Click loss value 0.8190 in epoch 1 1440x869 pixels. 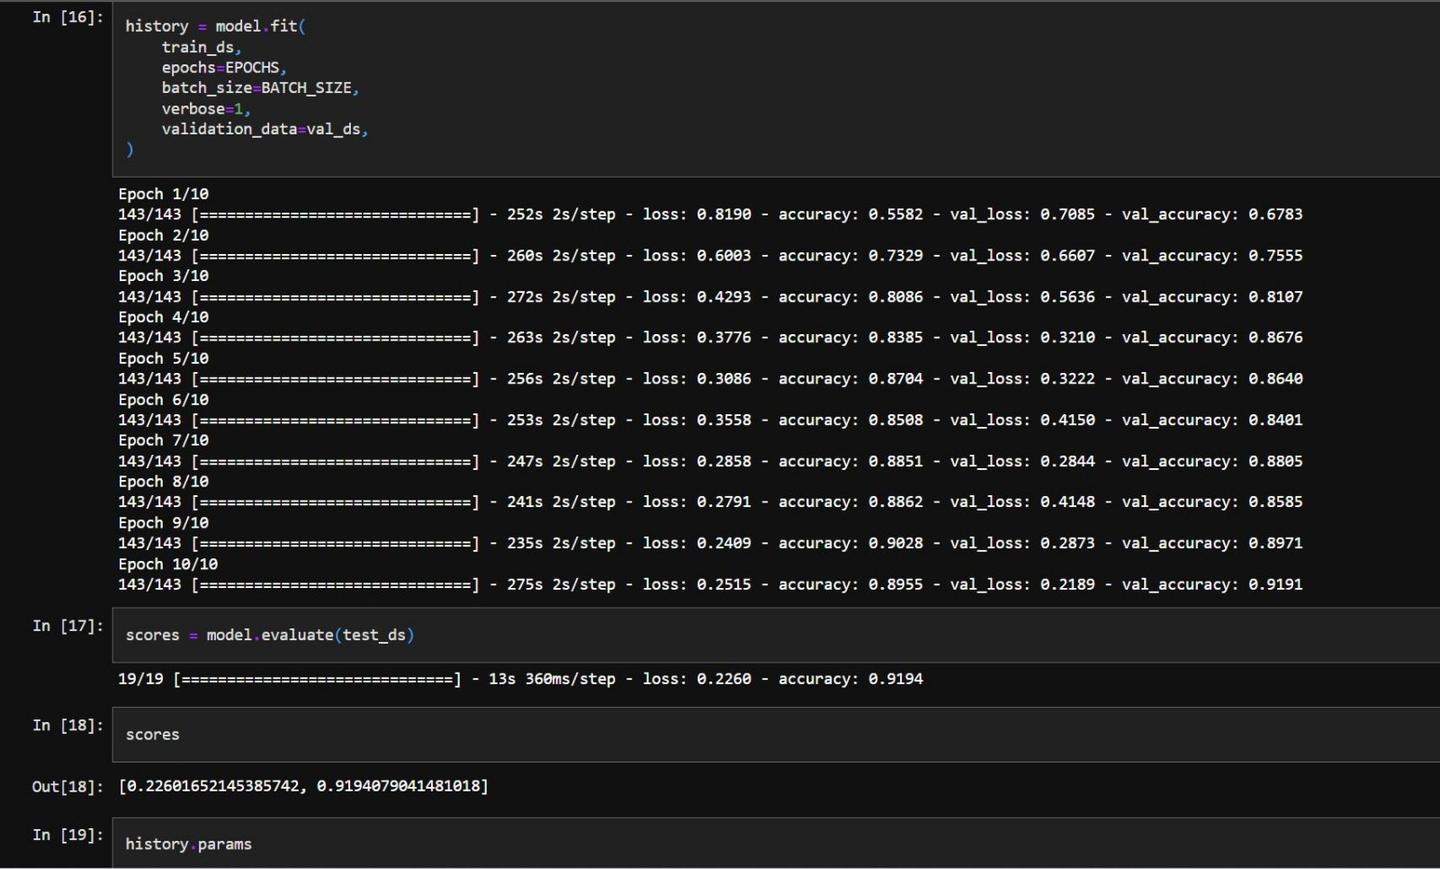point(724,214)
